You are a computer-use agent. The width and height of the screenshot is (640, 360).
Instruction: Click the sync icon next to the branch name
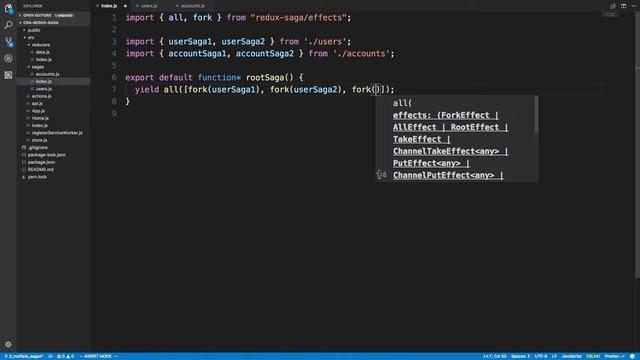(50, 356)
